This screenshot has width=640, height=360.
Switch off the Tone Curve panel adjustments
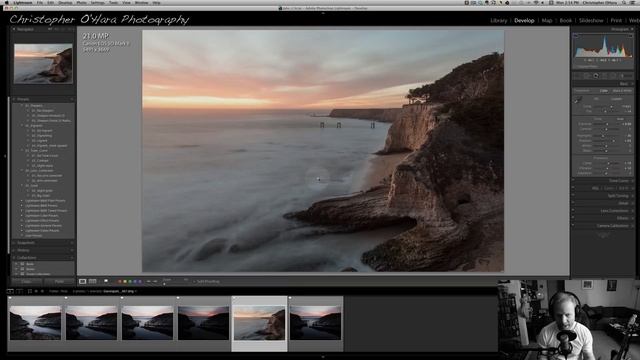click(x=573, y=180)
